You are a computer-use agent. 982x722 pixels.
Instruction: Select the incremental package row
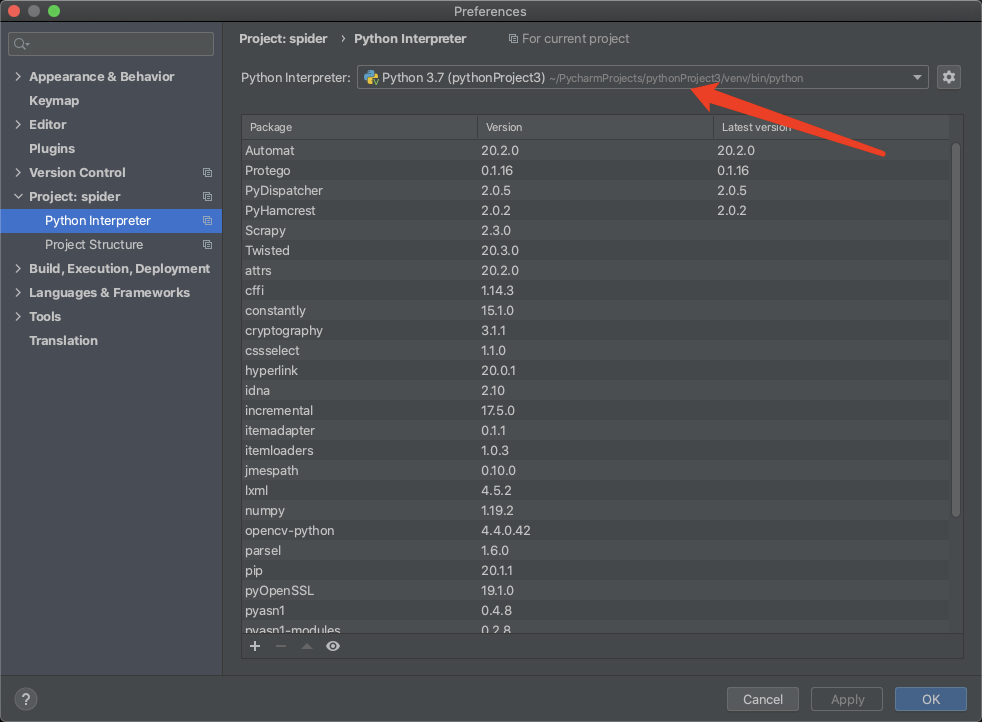pyautogui.click(x=596, y=411)
